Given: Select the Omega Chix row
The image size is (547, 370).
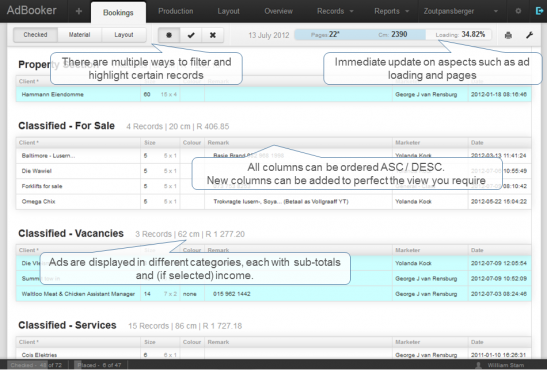Looking at the screenshot, I should (x=274, y=202).
